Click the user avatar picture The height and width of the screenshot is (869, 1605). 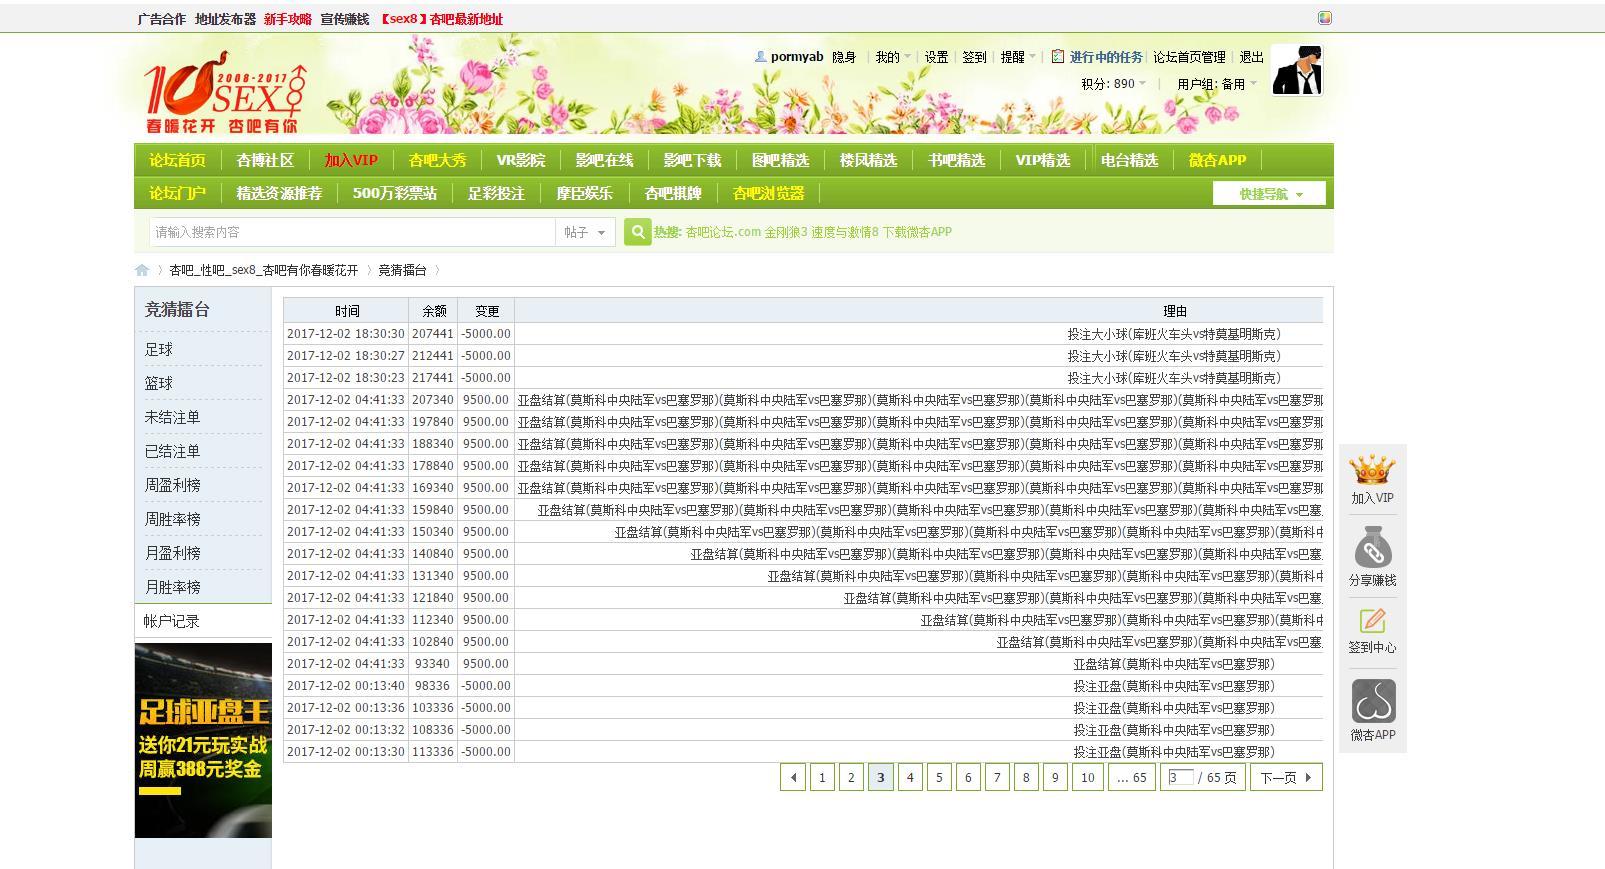[1296, 70]
